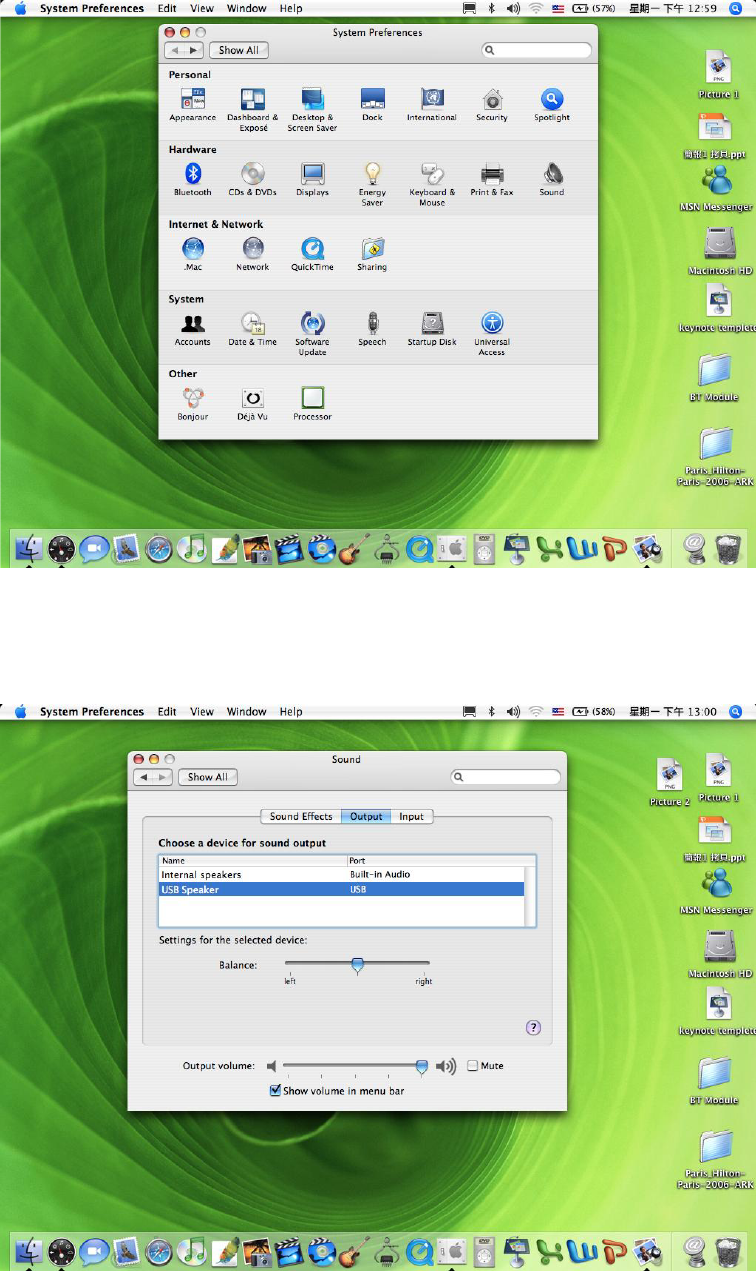Click the Sound window search field

(x=506, y=777)
